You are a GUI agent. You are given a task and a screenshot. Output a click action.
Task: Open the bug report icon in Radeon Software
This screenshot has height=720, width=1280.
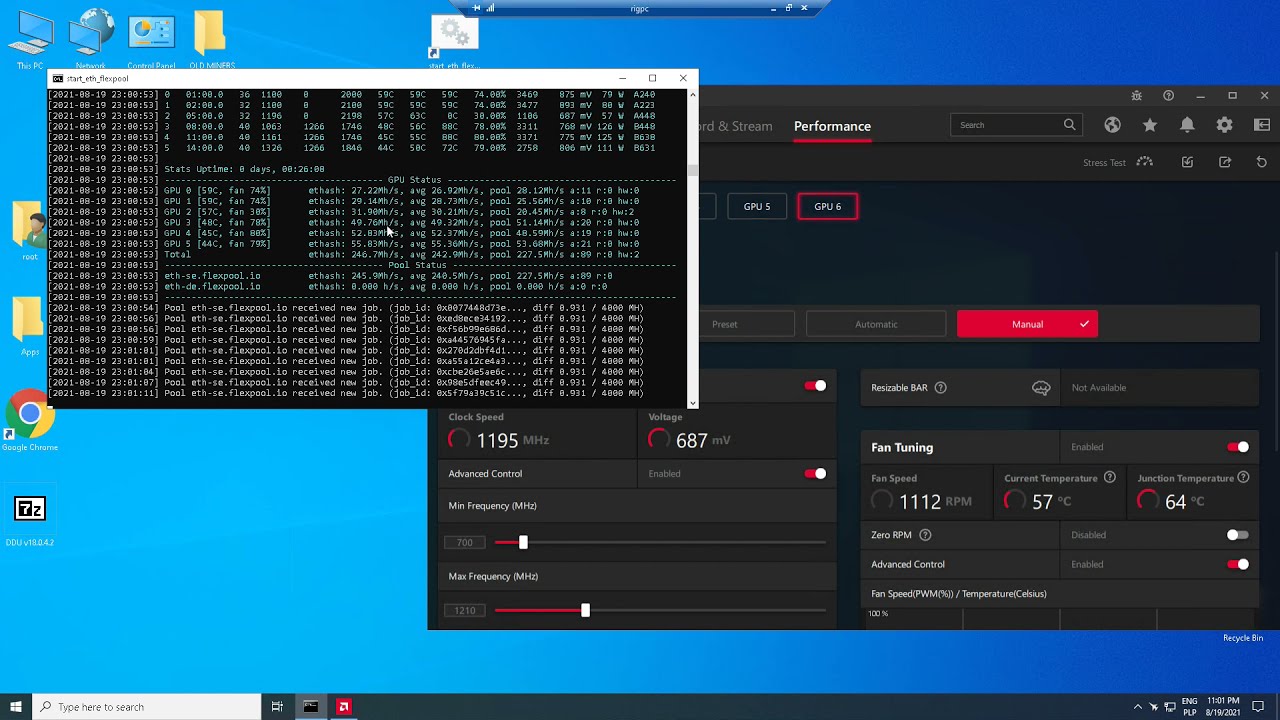[x=1136, y=96]
